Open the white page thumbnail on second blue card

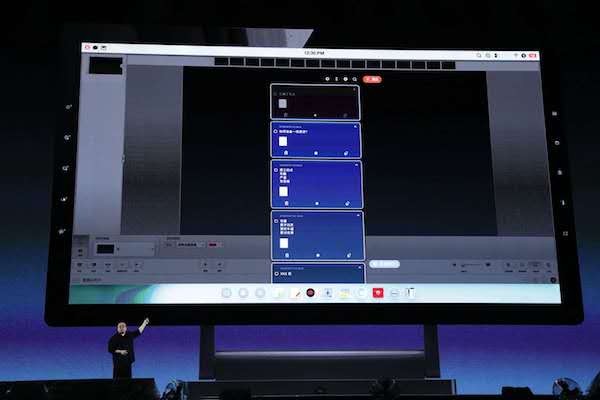284,191
